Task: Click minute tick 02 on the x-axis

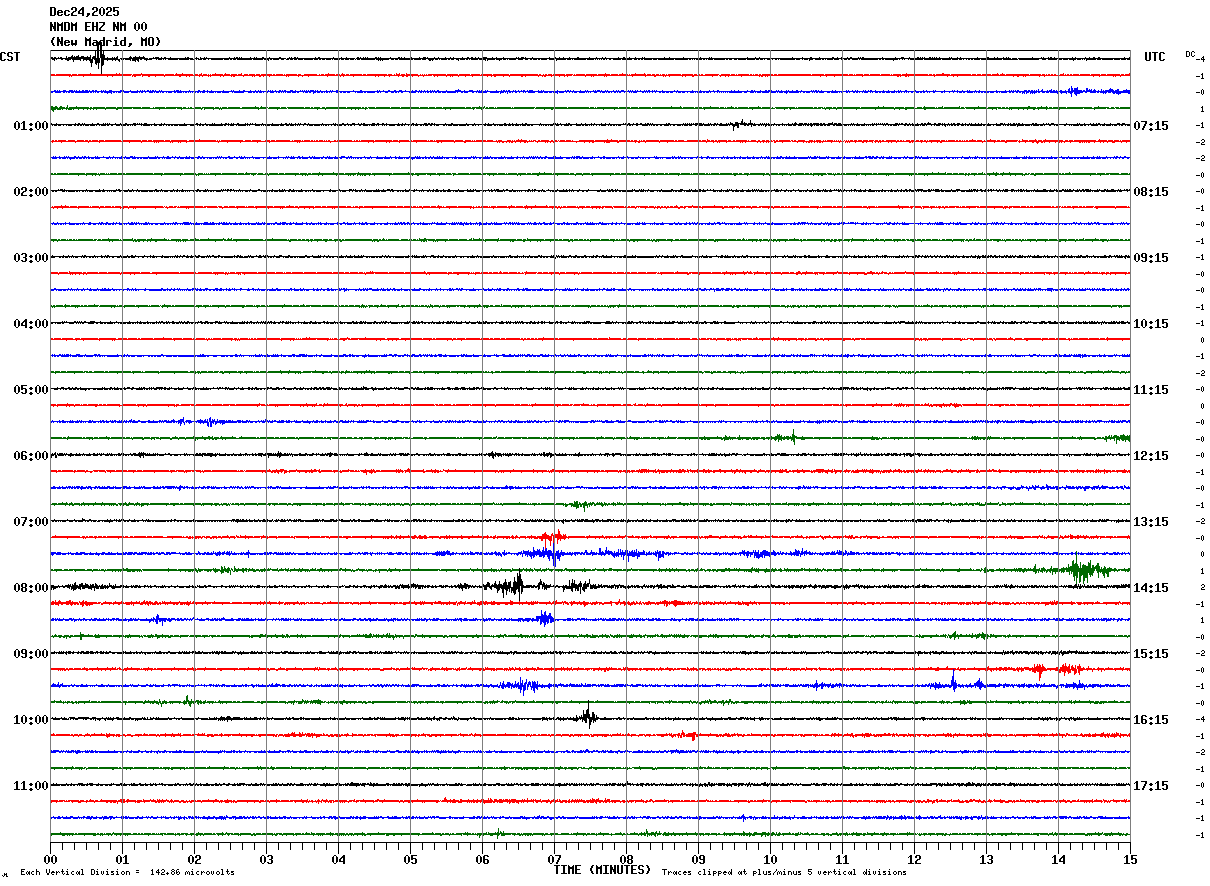Action: pyautogui.click(x=194, y=859)
